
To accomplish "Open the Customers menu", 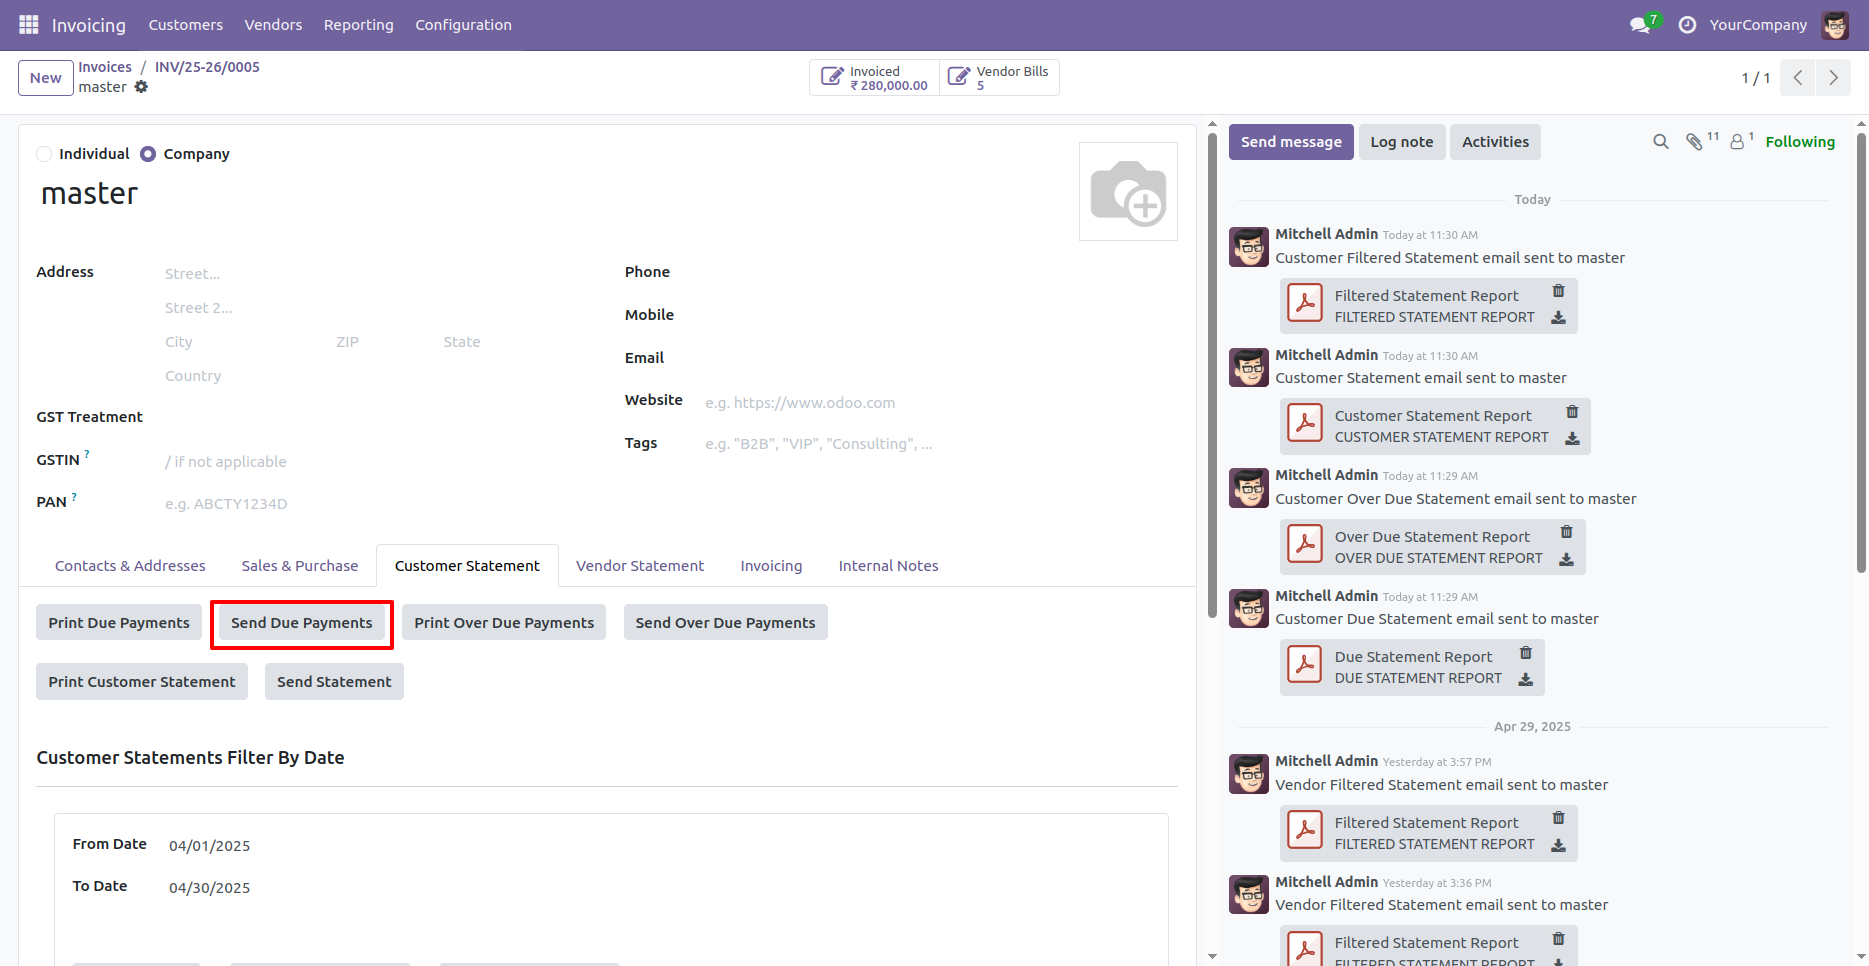I will coord(185,24).
